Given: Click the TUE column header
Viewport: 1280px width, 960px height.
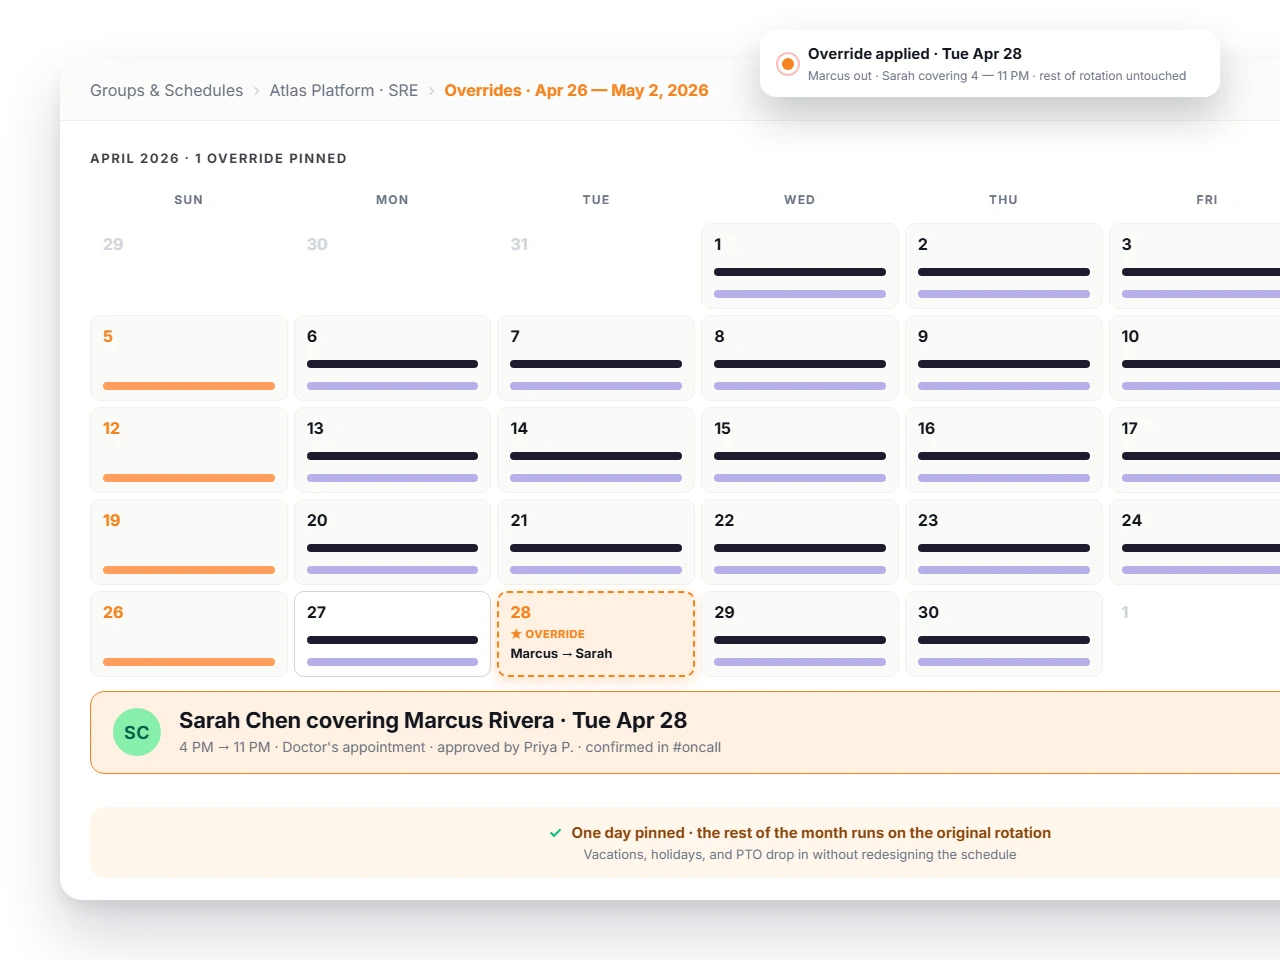Looking at the screenshot, I should coord(596,200).
